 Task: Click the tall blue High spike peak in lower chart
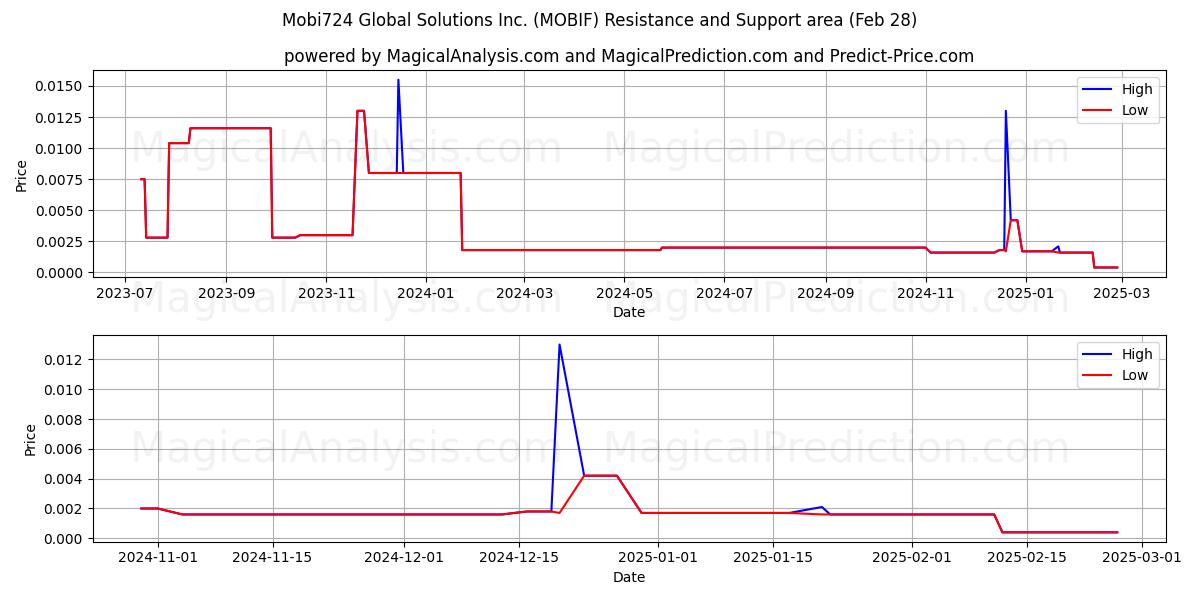559,345
